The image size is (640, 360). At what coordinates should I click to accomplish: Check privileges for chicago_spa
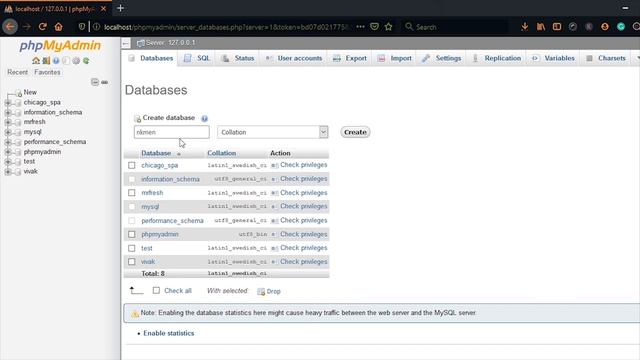point(299,165)
